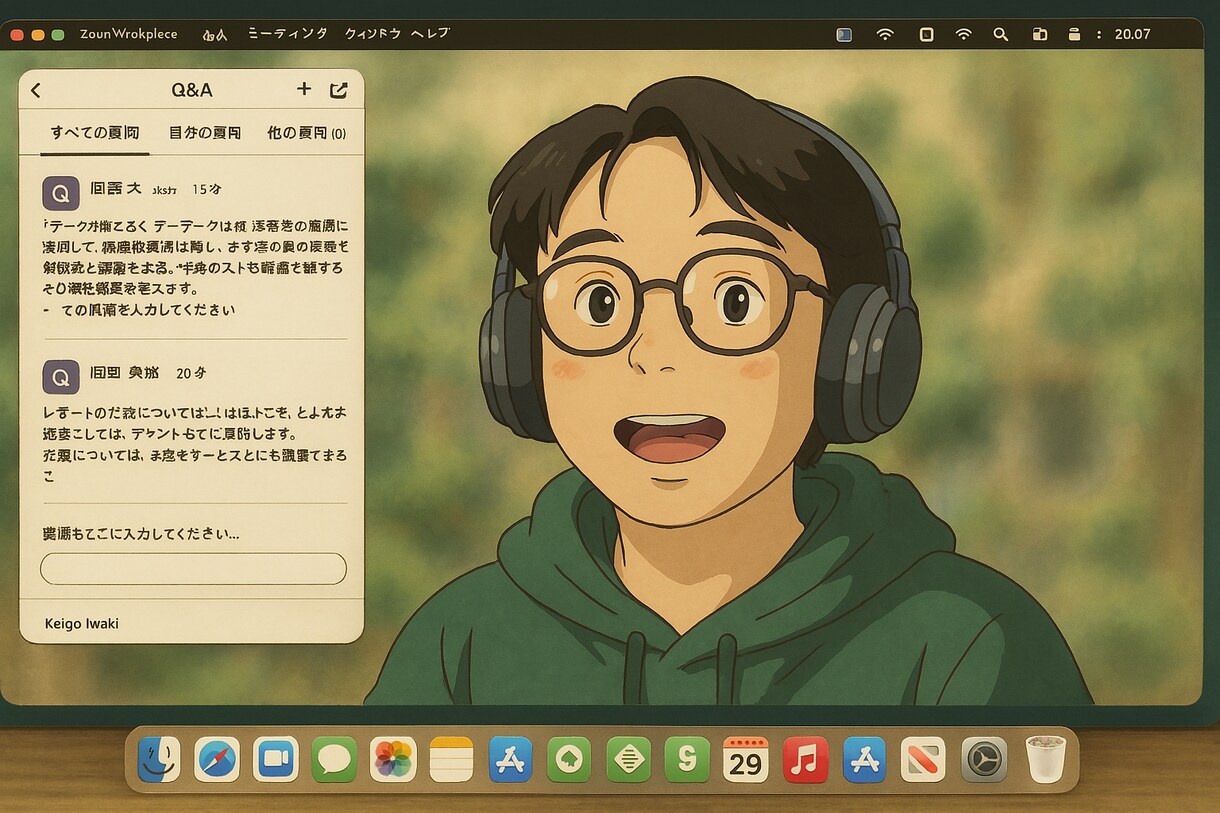Click the Keigo Iwaki name label

pos(82,624)
